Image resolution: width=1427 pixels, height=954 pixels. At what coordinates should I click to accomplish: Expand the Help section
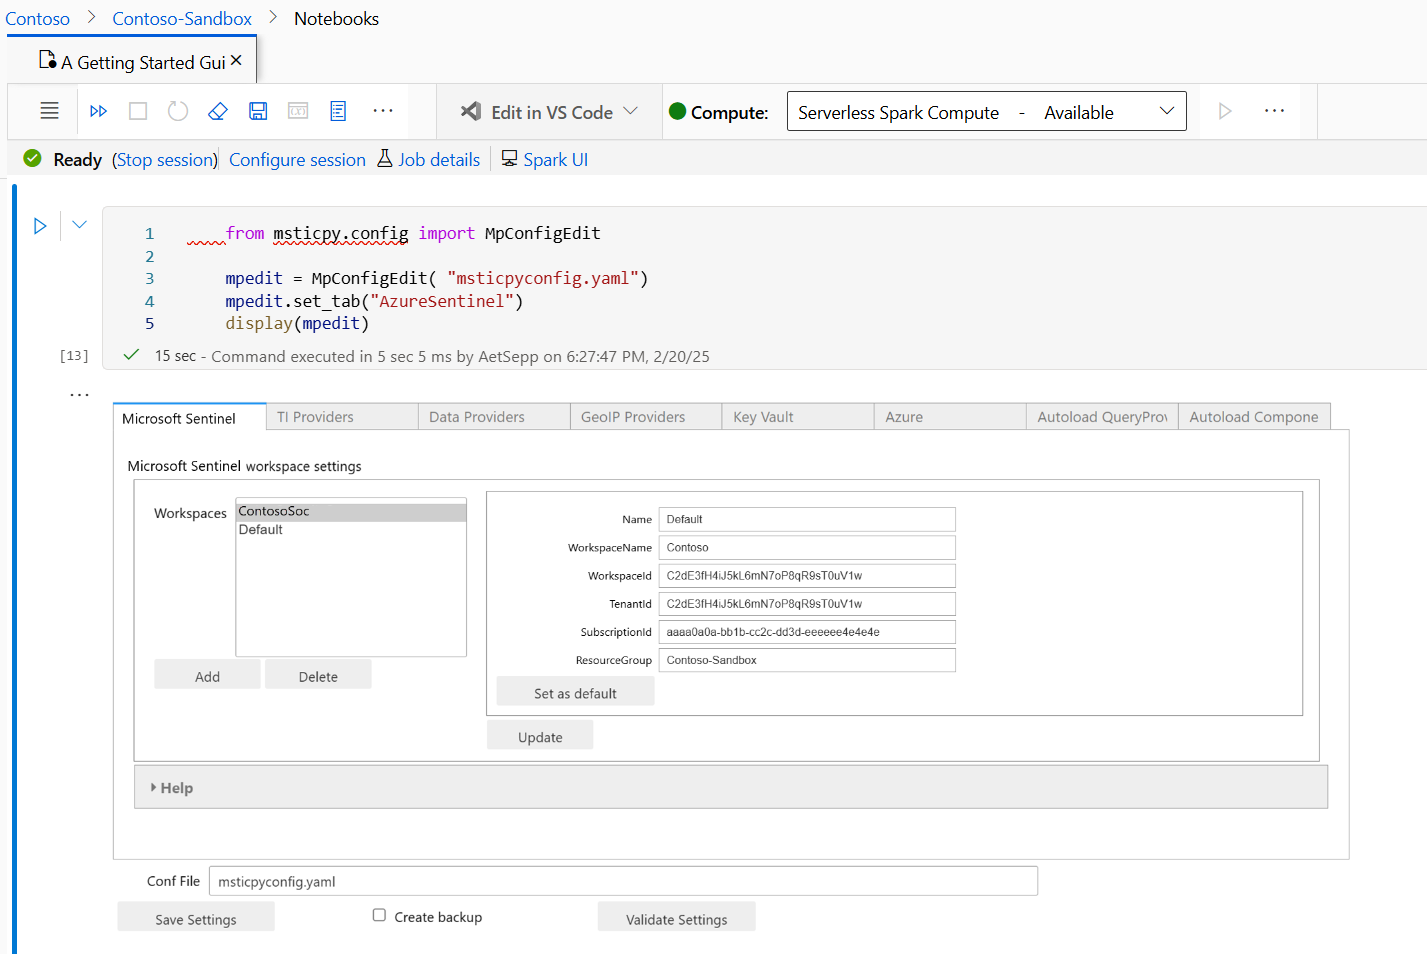pos(171,788)
